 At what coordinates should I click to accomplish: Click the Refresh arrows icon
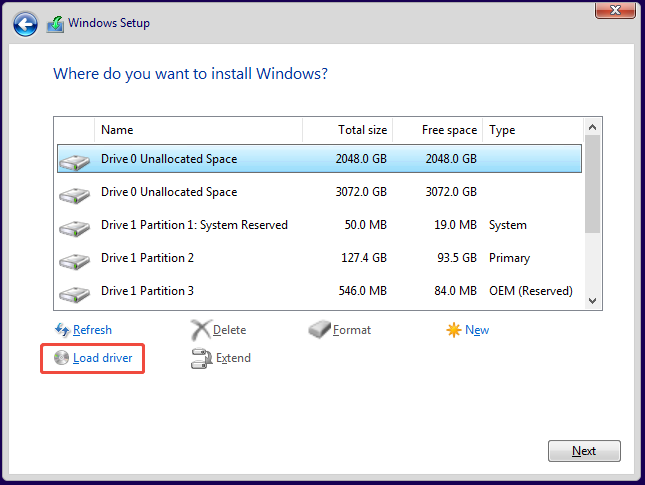click(x=62, y=330)
